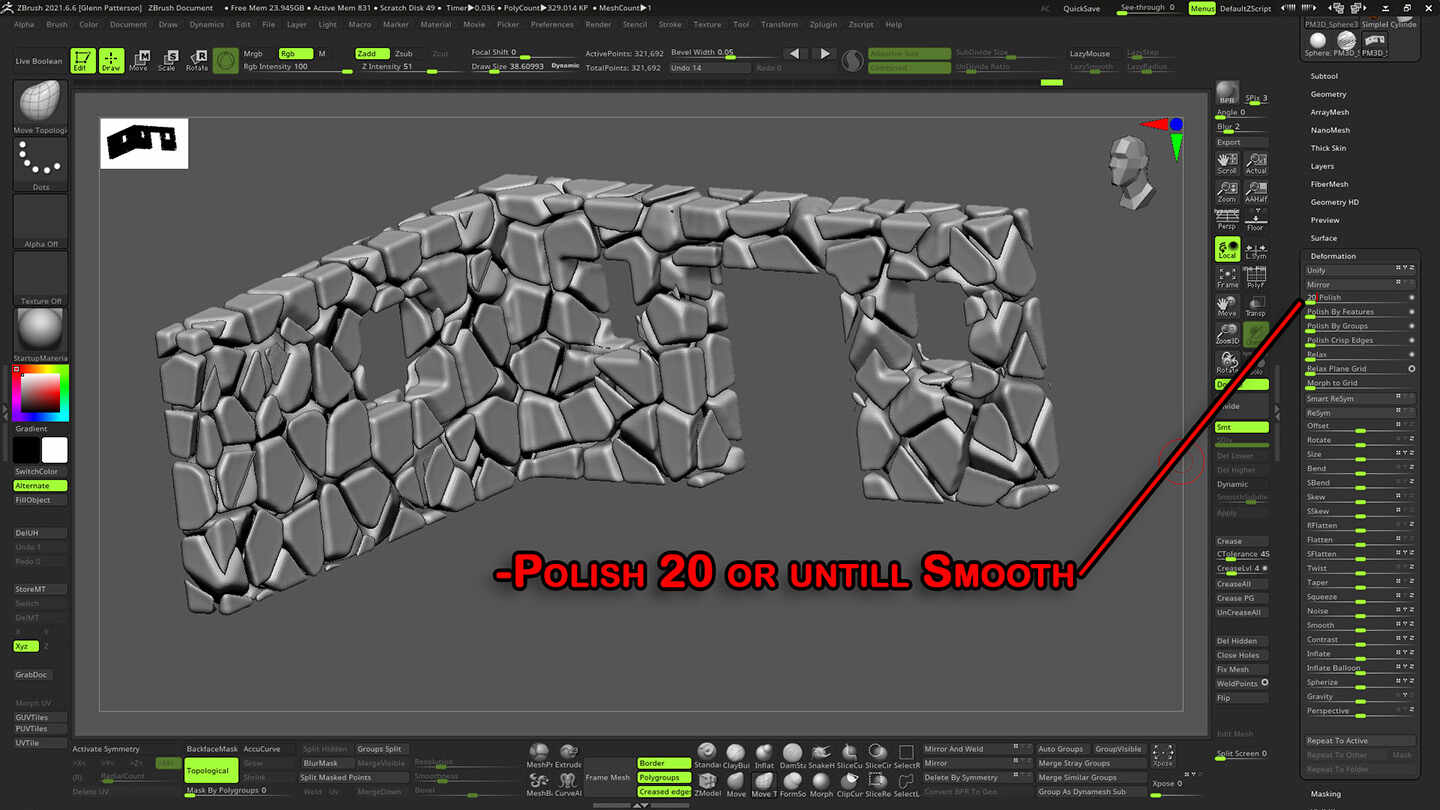Select the SnakeHook brush
The height and width of the screenshot is (810, 1440).
tap(820, 752)
